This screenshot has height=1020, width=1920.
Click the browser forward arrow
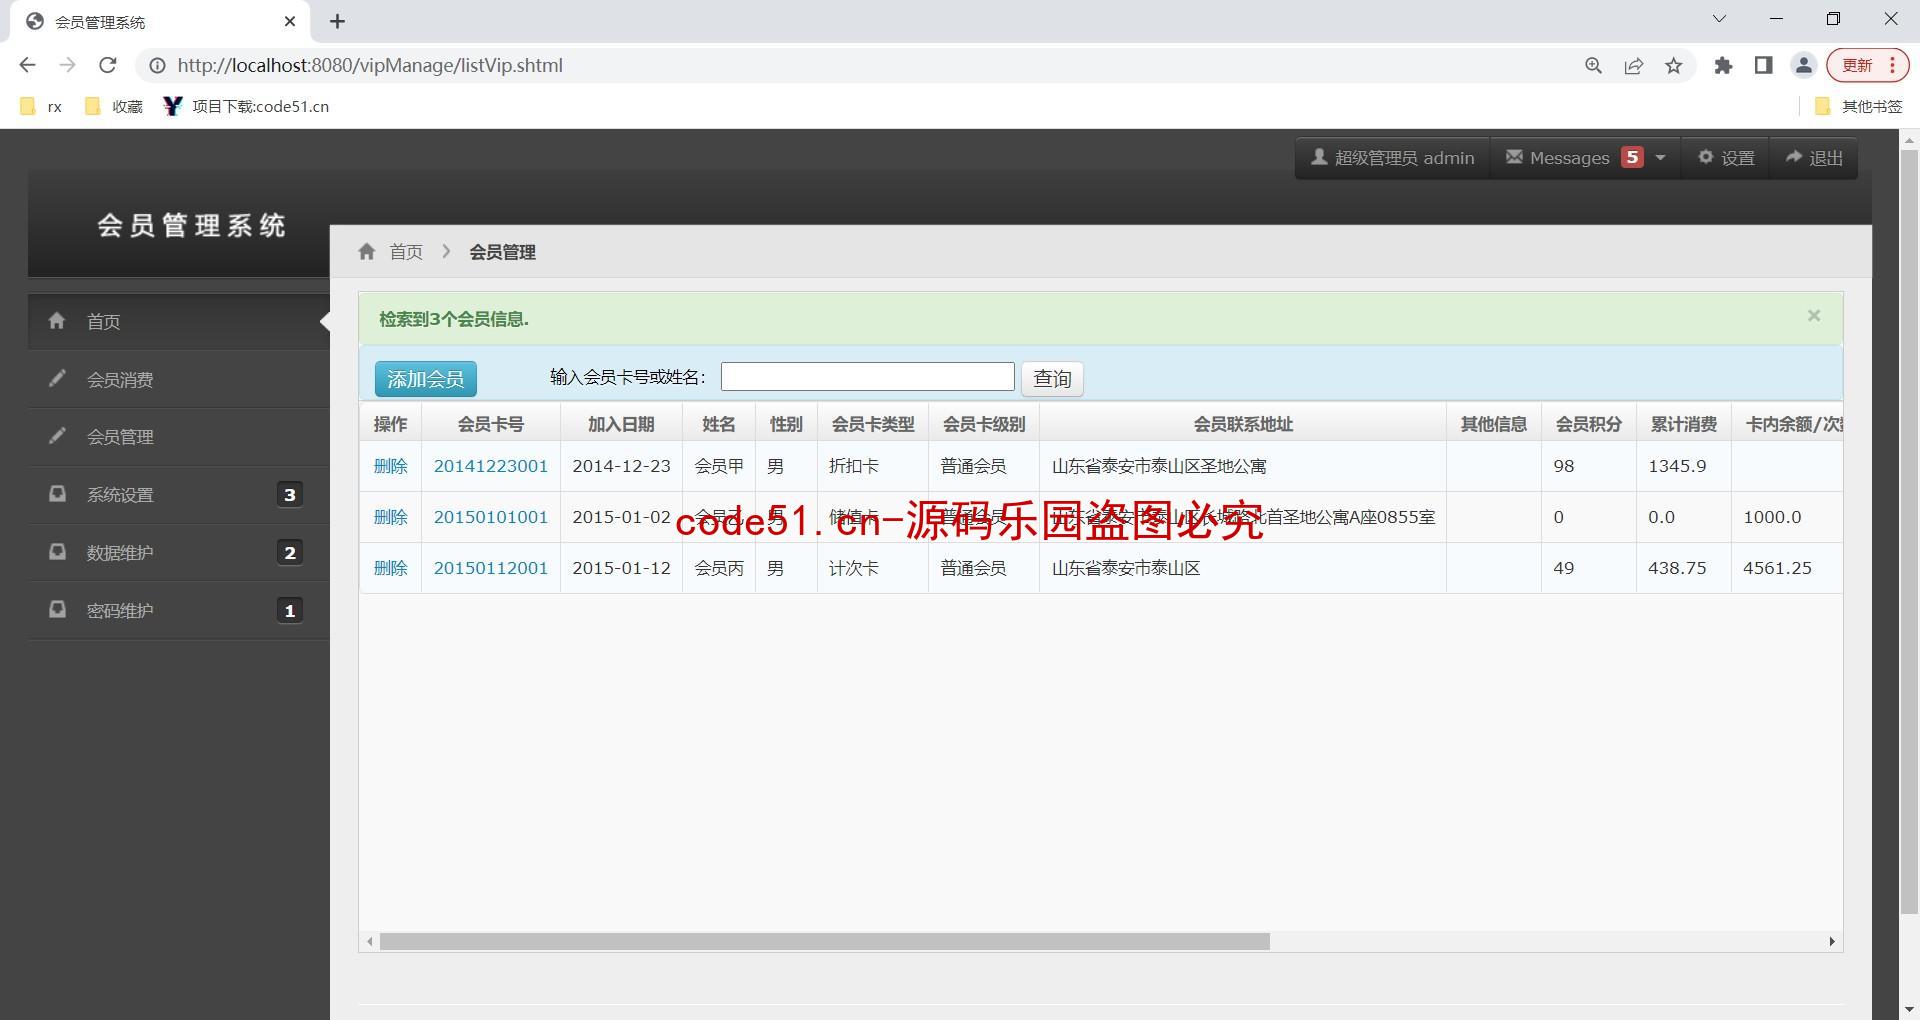[x=67, y=65]
